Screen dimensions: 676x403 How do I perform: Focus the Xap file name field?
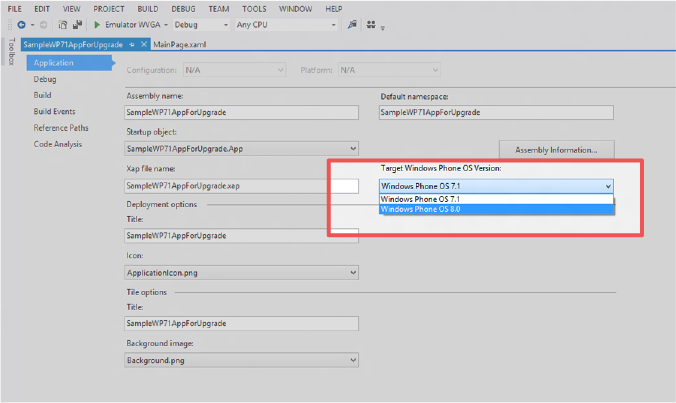(241, 186)
